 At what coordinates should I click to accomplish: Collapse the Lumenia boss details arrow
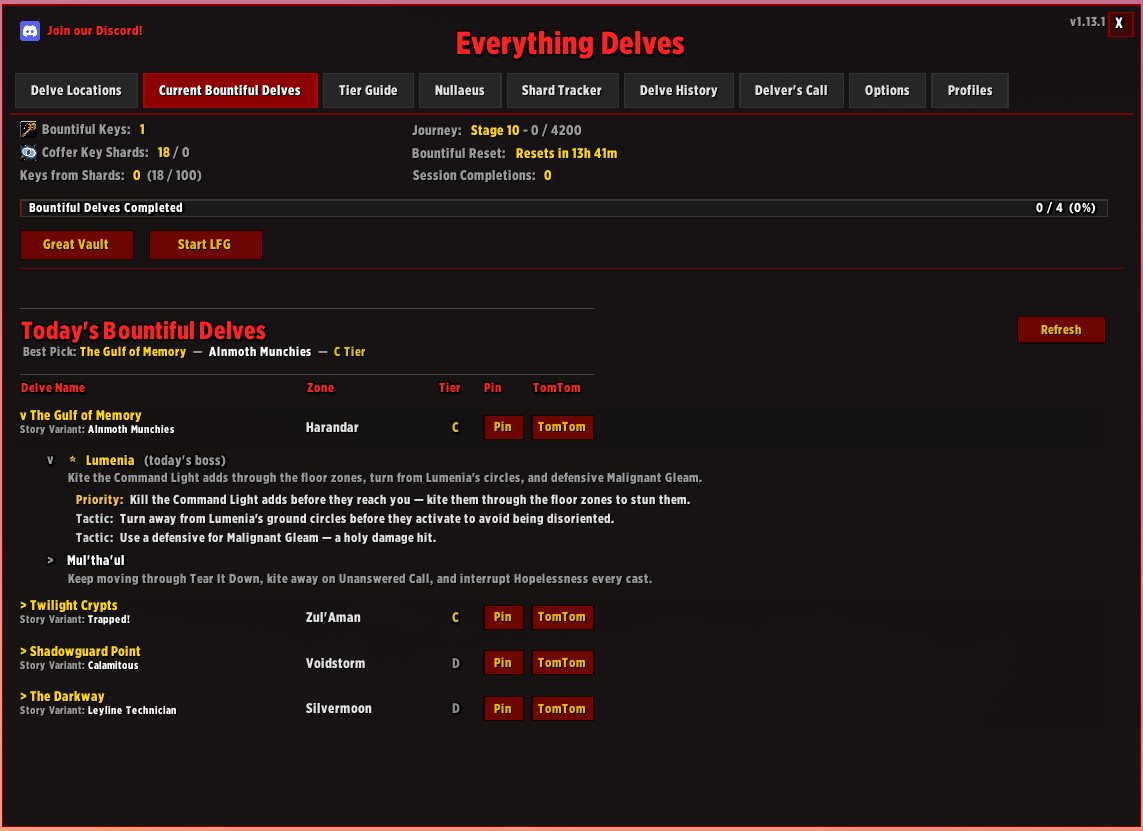[x=50, y=461]
